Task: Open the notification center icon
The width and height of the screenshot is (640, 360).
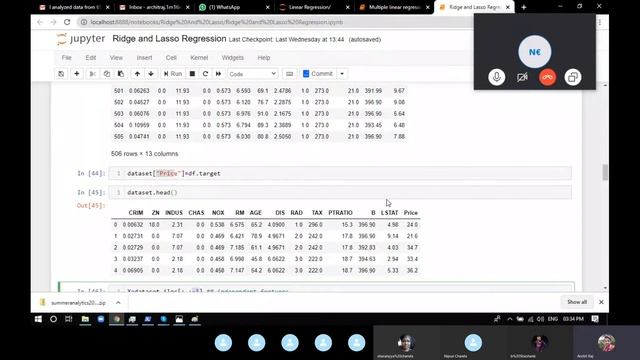Action: coord(595,319)
